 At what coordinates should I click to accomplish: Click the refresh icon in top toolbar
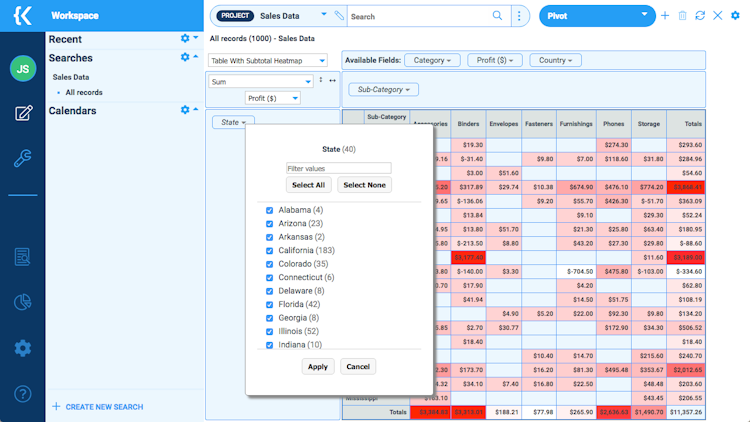[700, 16]
